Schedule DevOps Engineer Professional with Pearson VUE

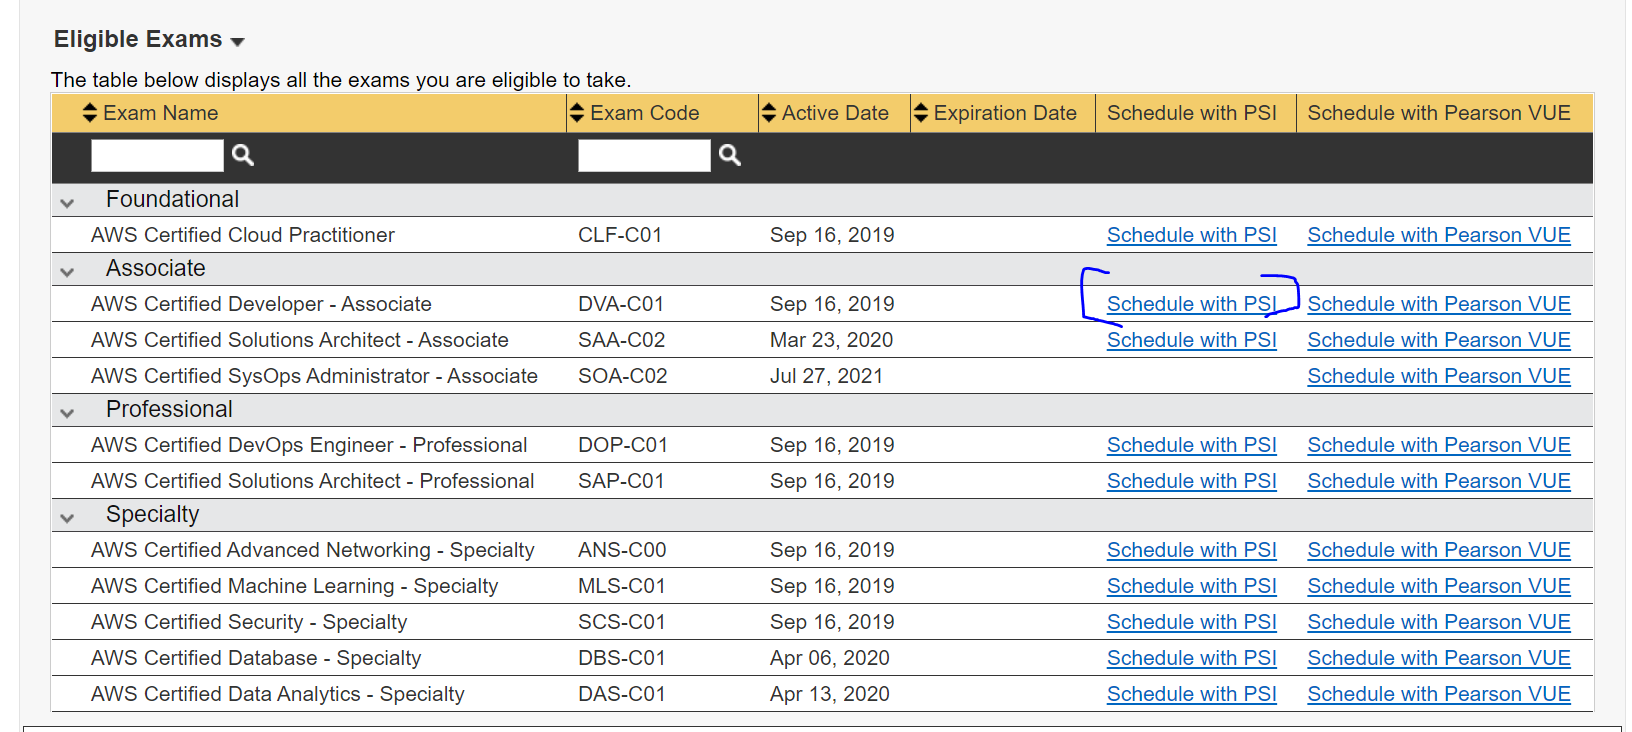pyautogui.click(x=1439, y=445)
